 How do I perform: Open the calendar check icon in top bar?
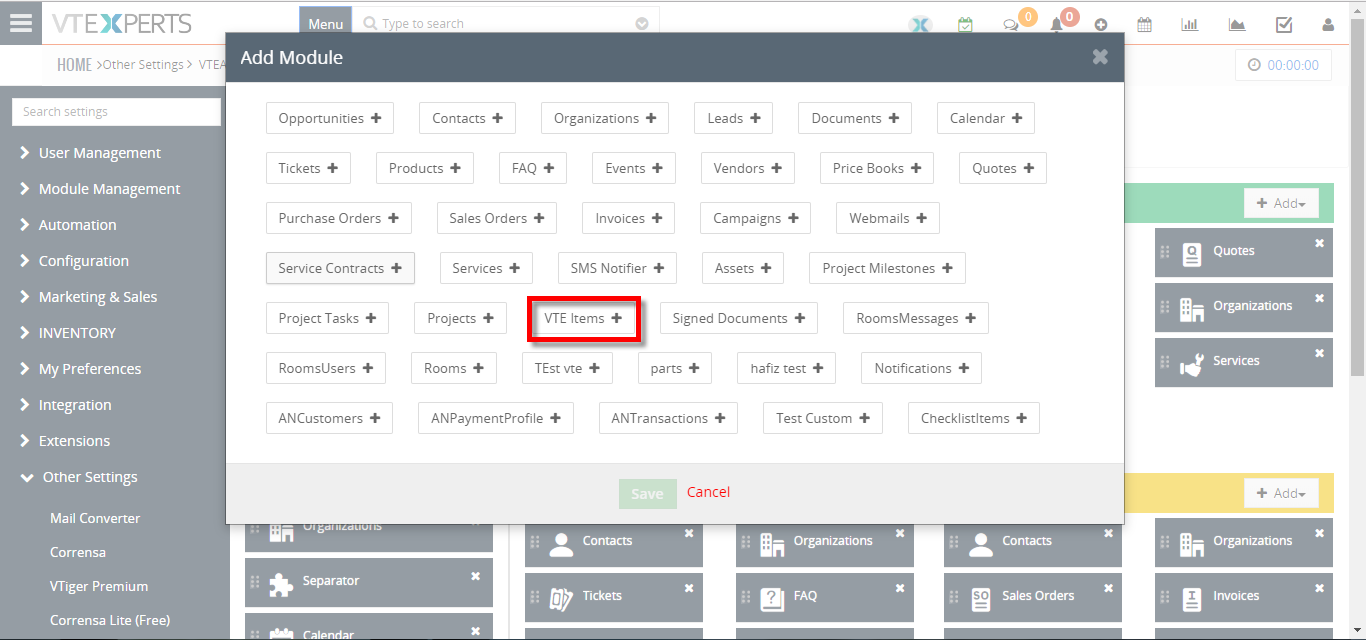point(965,25)
